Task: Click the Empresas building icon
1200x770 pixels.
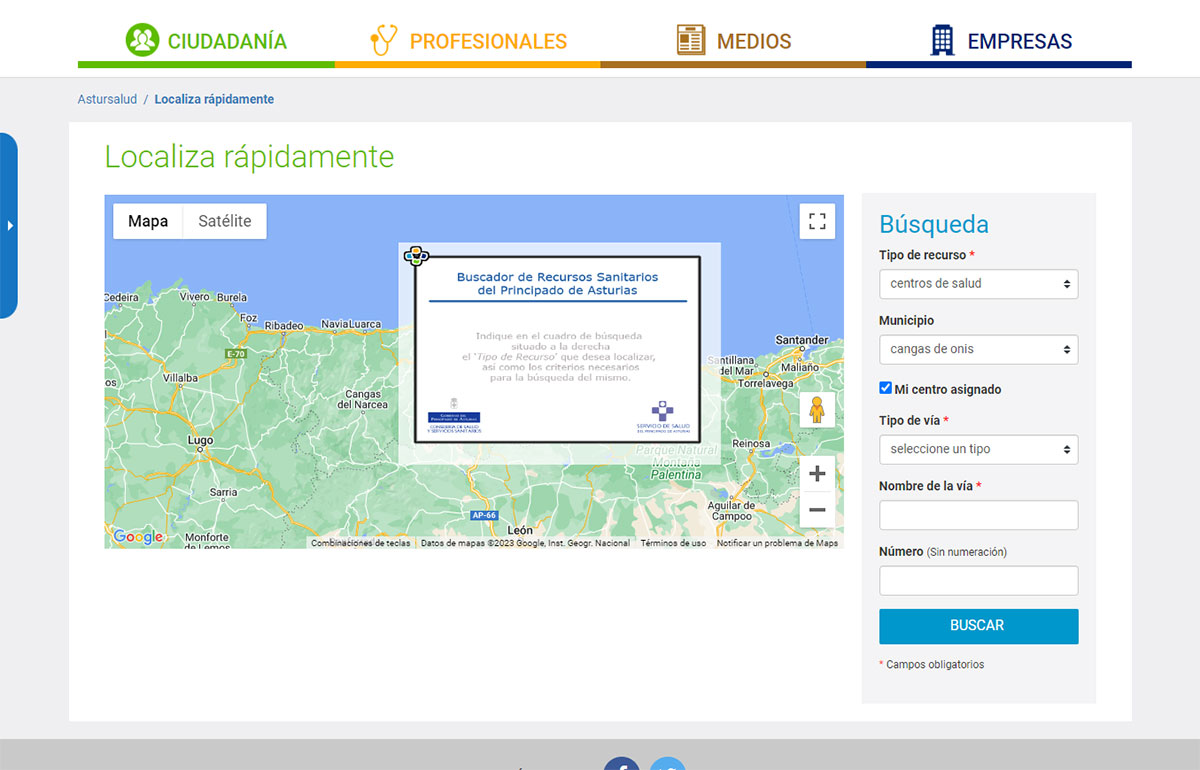Action: [942, 41]
